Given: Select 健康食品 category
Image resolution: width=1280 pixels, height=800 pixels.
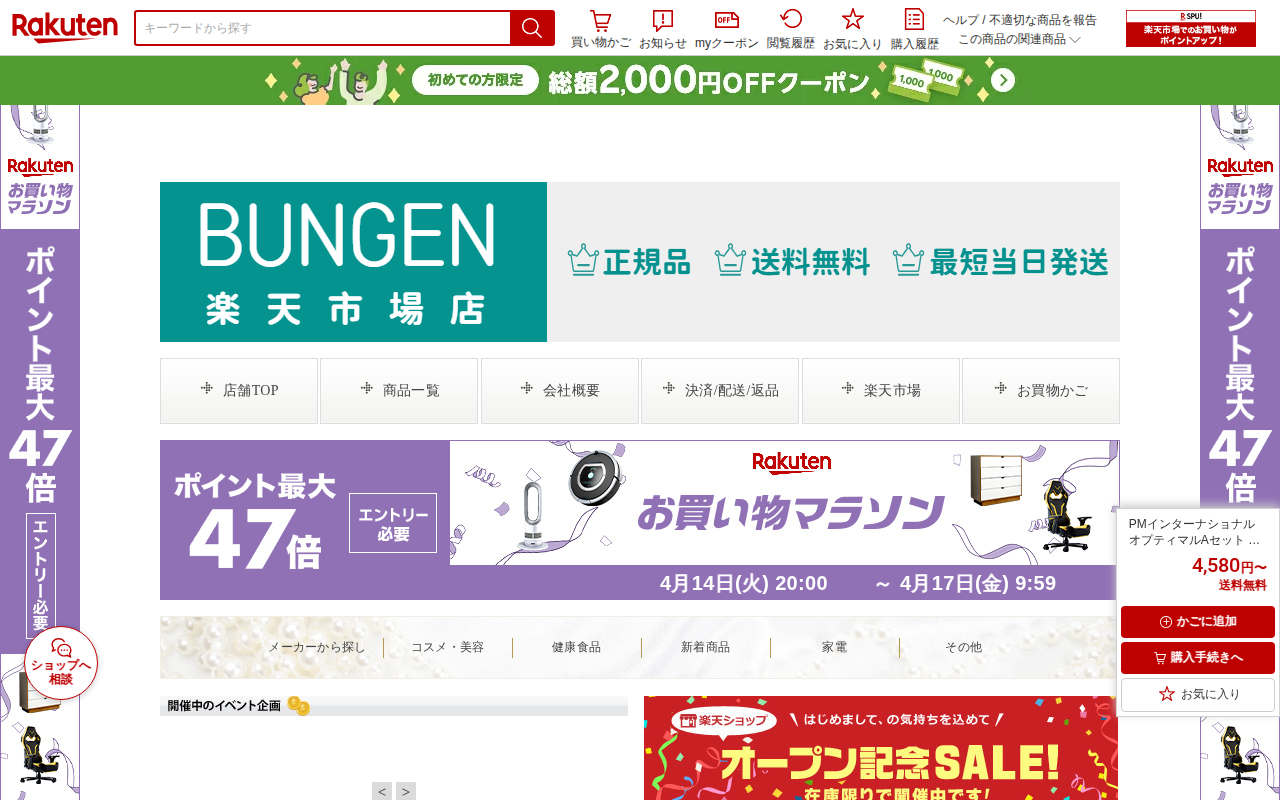Looking at the screenshot, I should coord(577,647).
